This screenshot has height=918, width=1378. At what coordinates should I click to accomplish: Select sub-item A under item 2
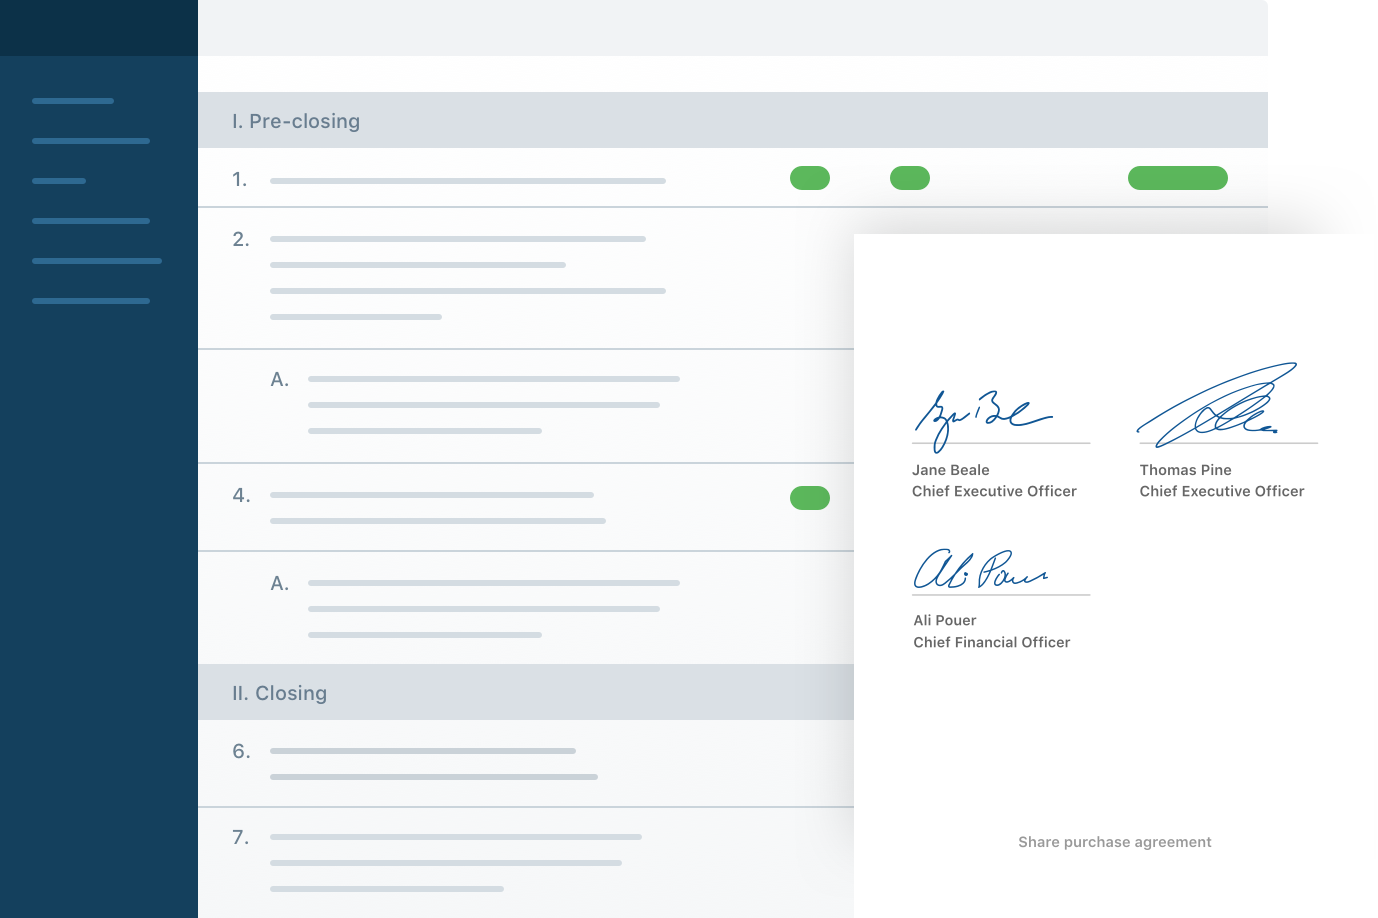pos(526,406)
